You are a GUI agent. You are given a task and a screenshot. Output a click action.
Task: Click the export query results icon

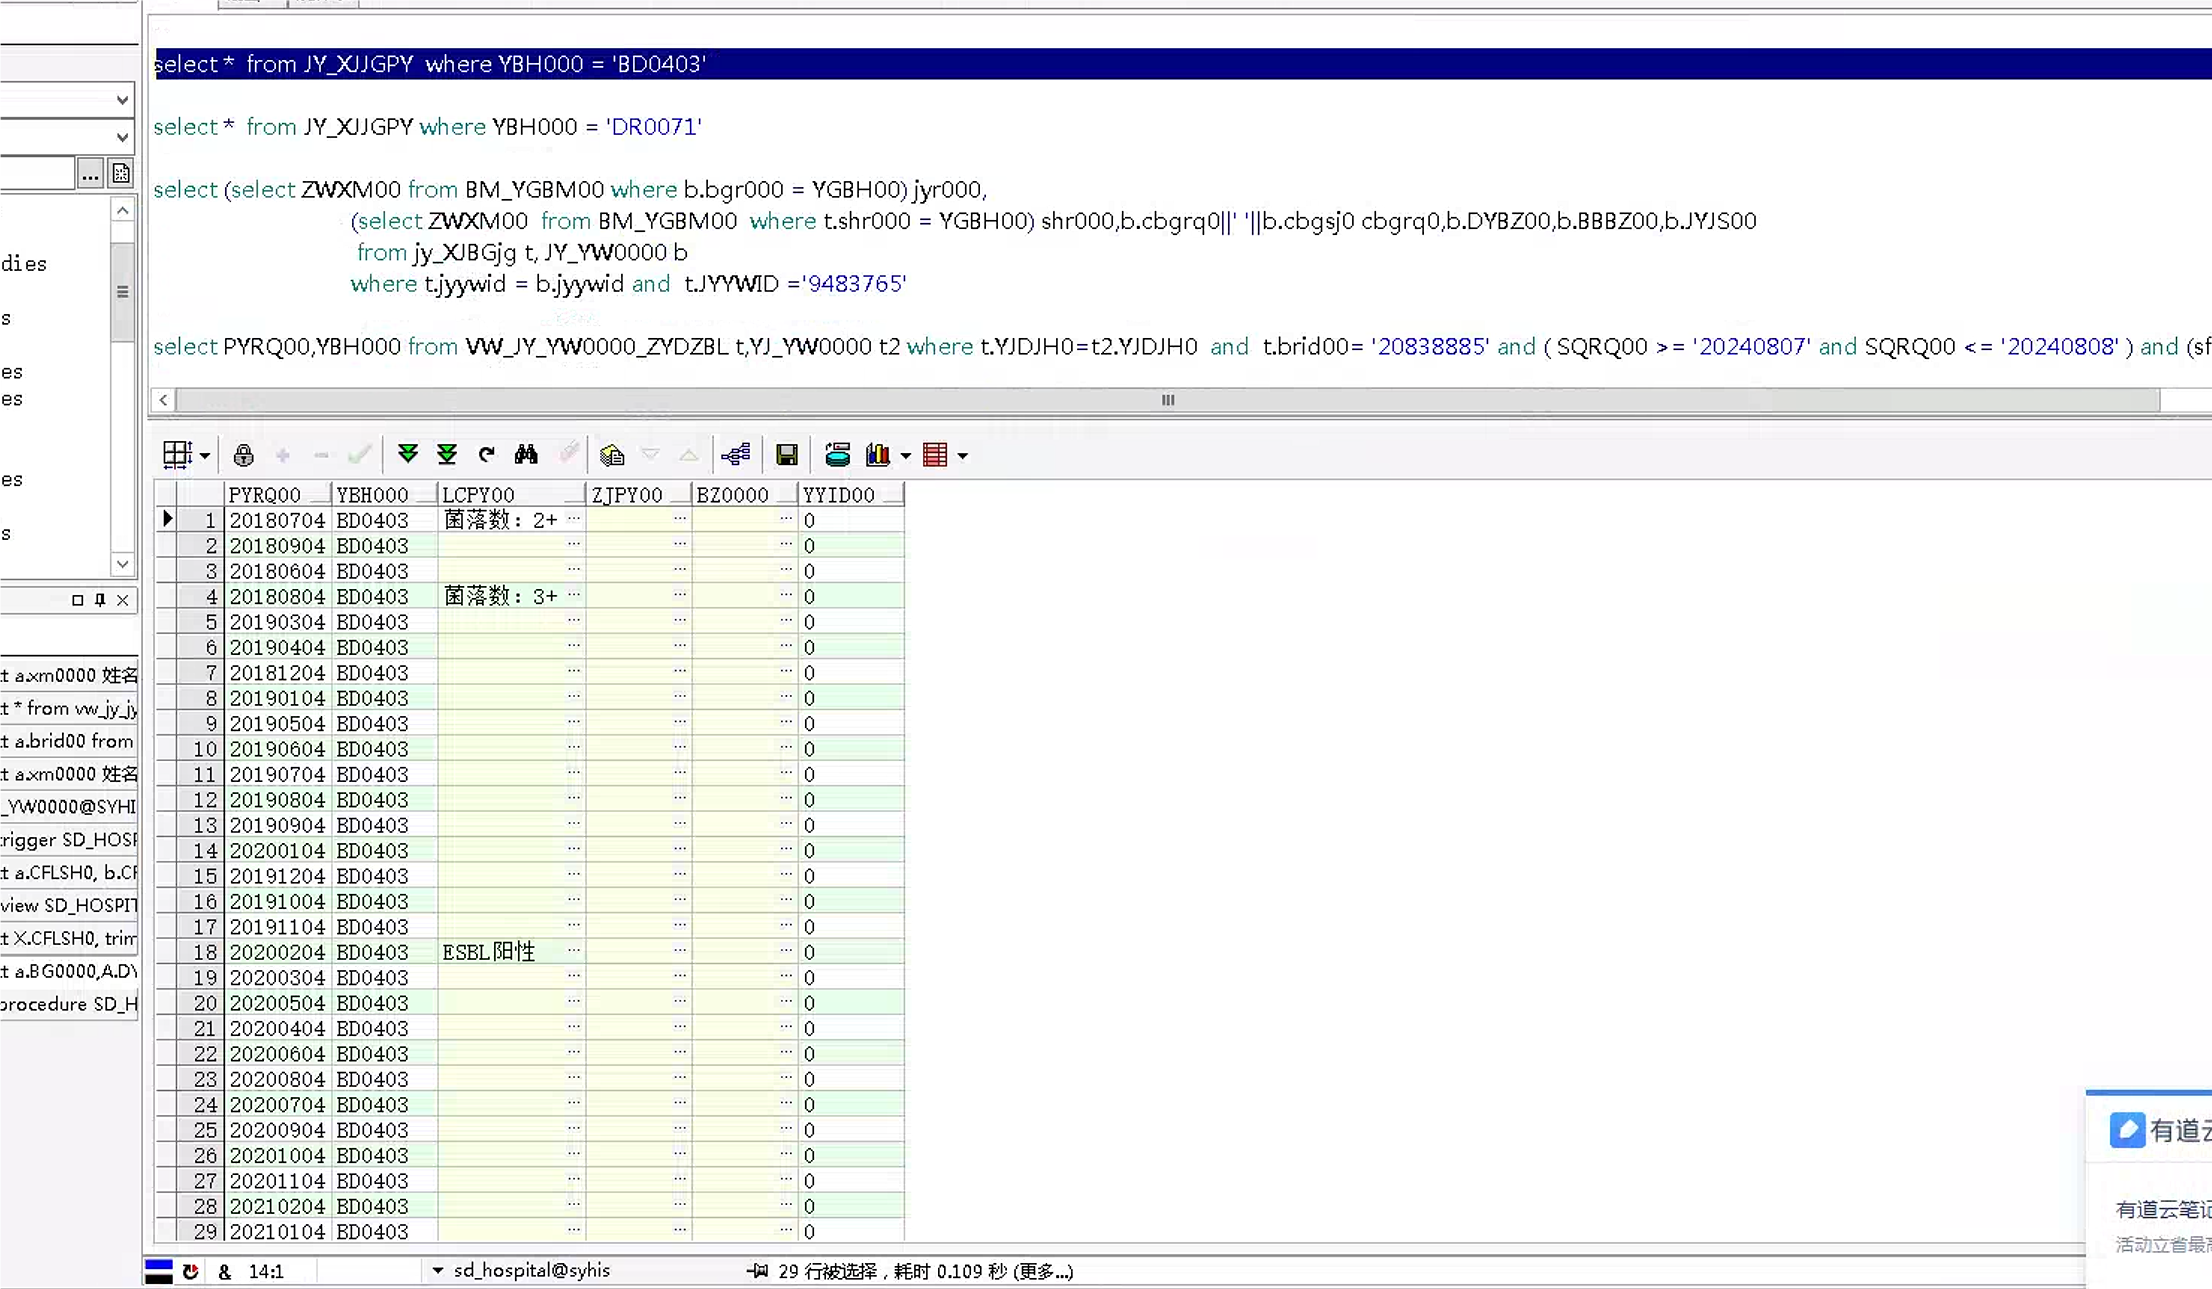coord(837,455)
